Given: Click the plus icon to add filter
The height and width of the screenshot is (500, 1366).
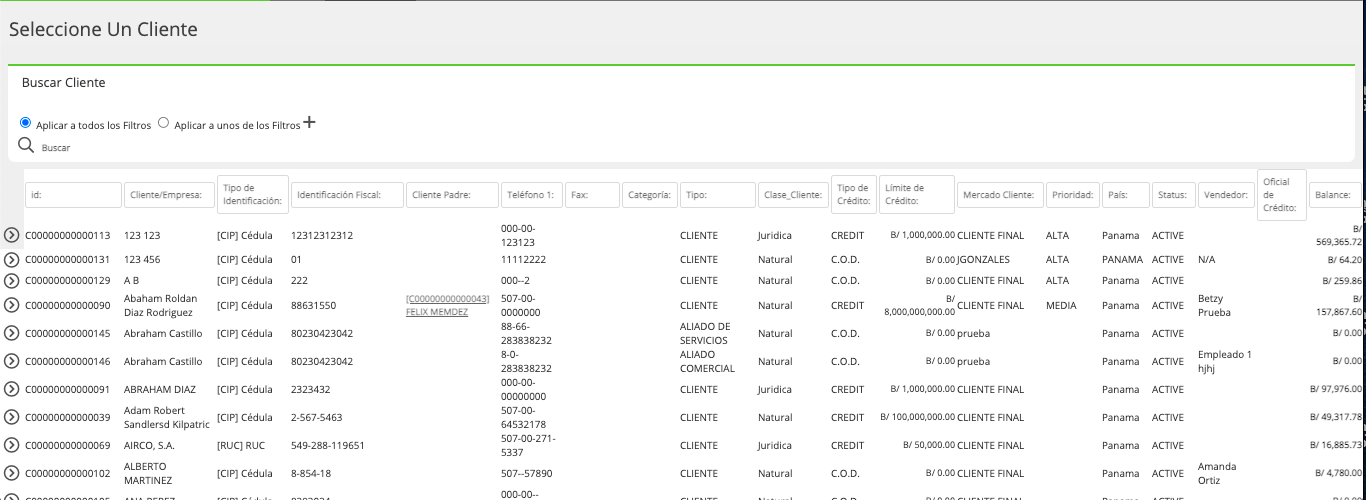Looking at the screenshot, I should 309,122.
